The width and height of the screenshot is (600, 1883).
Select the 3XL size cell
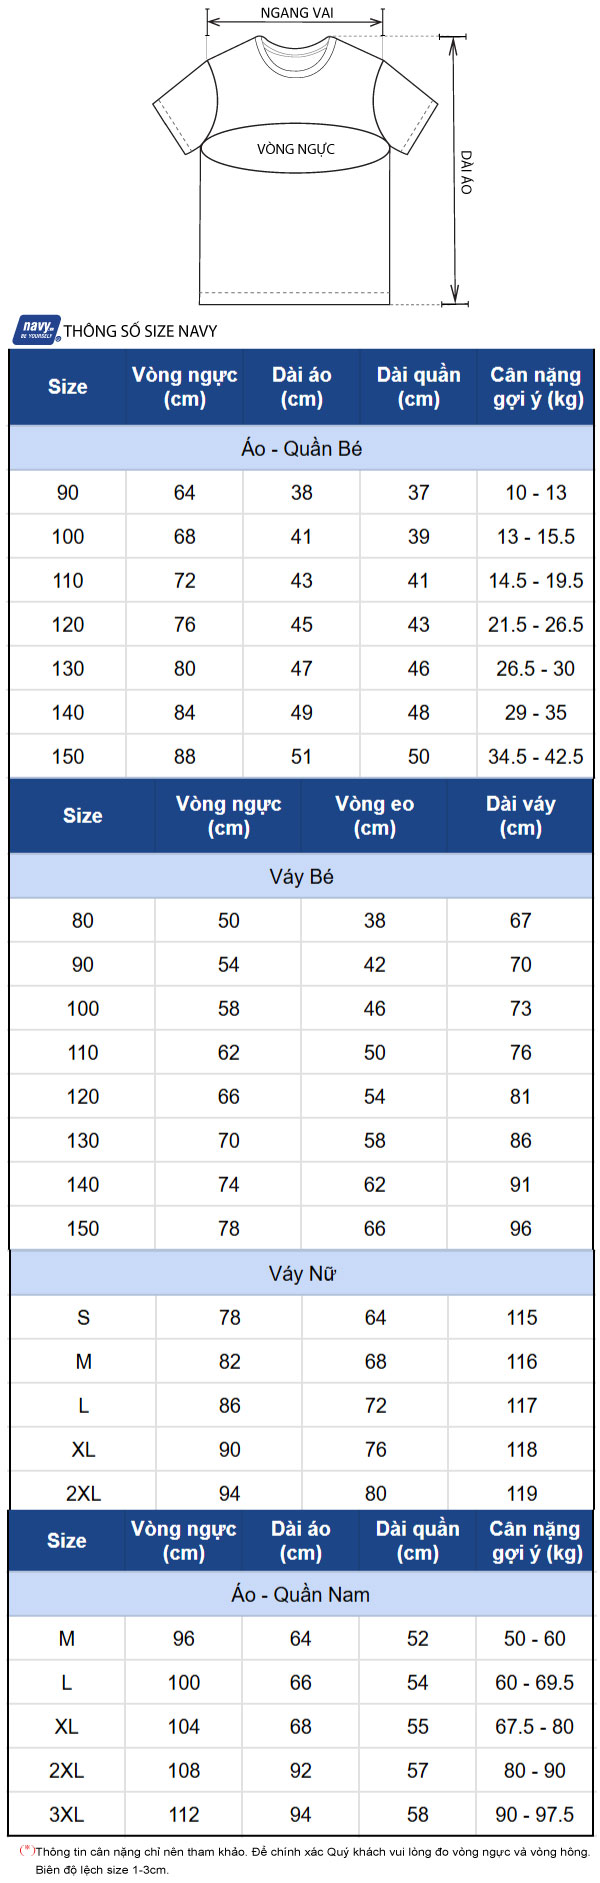(x=67, y=1814)
